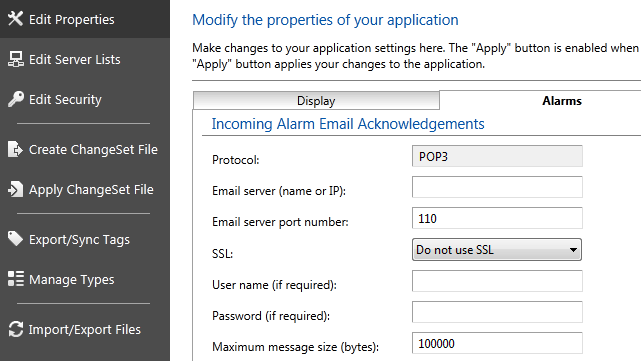This screenshot has height=361, width=641.
Task: Click the Manage Types list icon
Action: [16, 279]
